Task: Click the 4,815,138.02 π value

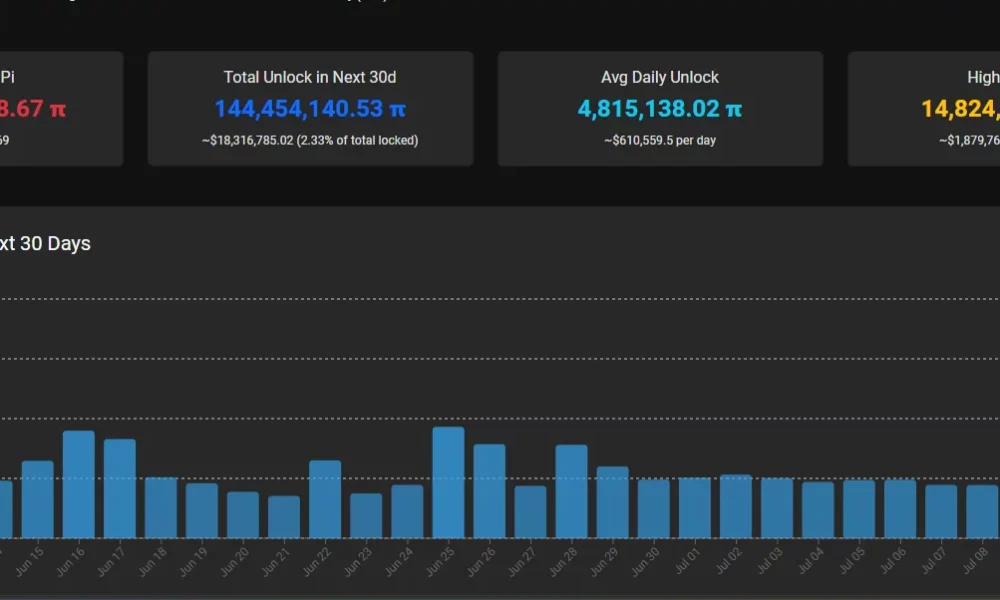Action: click(660, 109)
